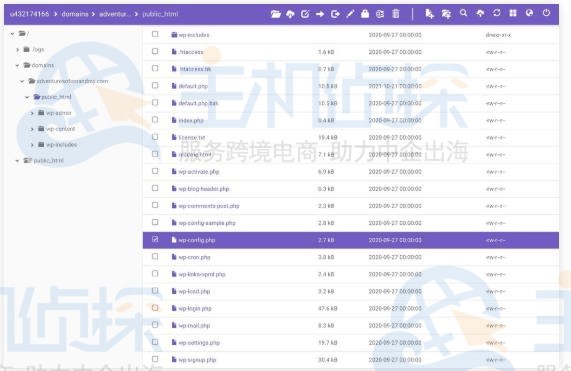
Task: Click the file icon beside license.txt
Action: tap(174, 137)
